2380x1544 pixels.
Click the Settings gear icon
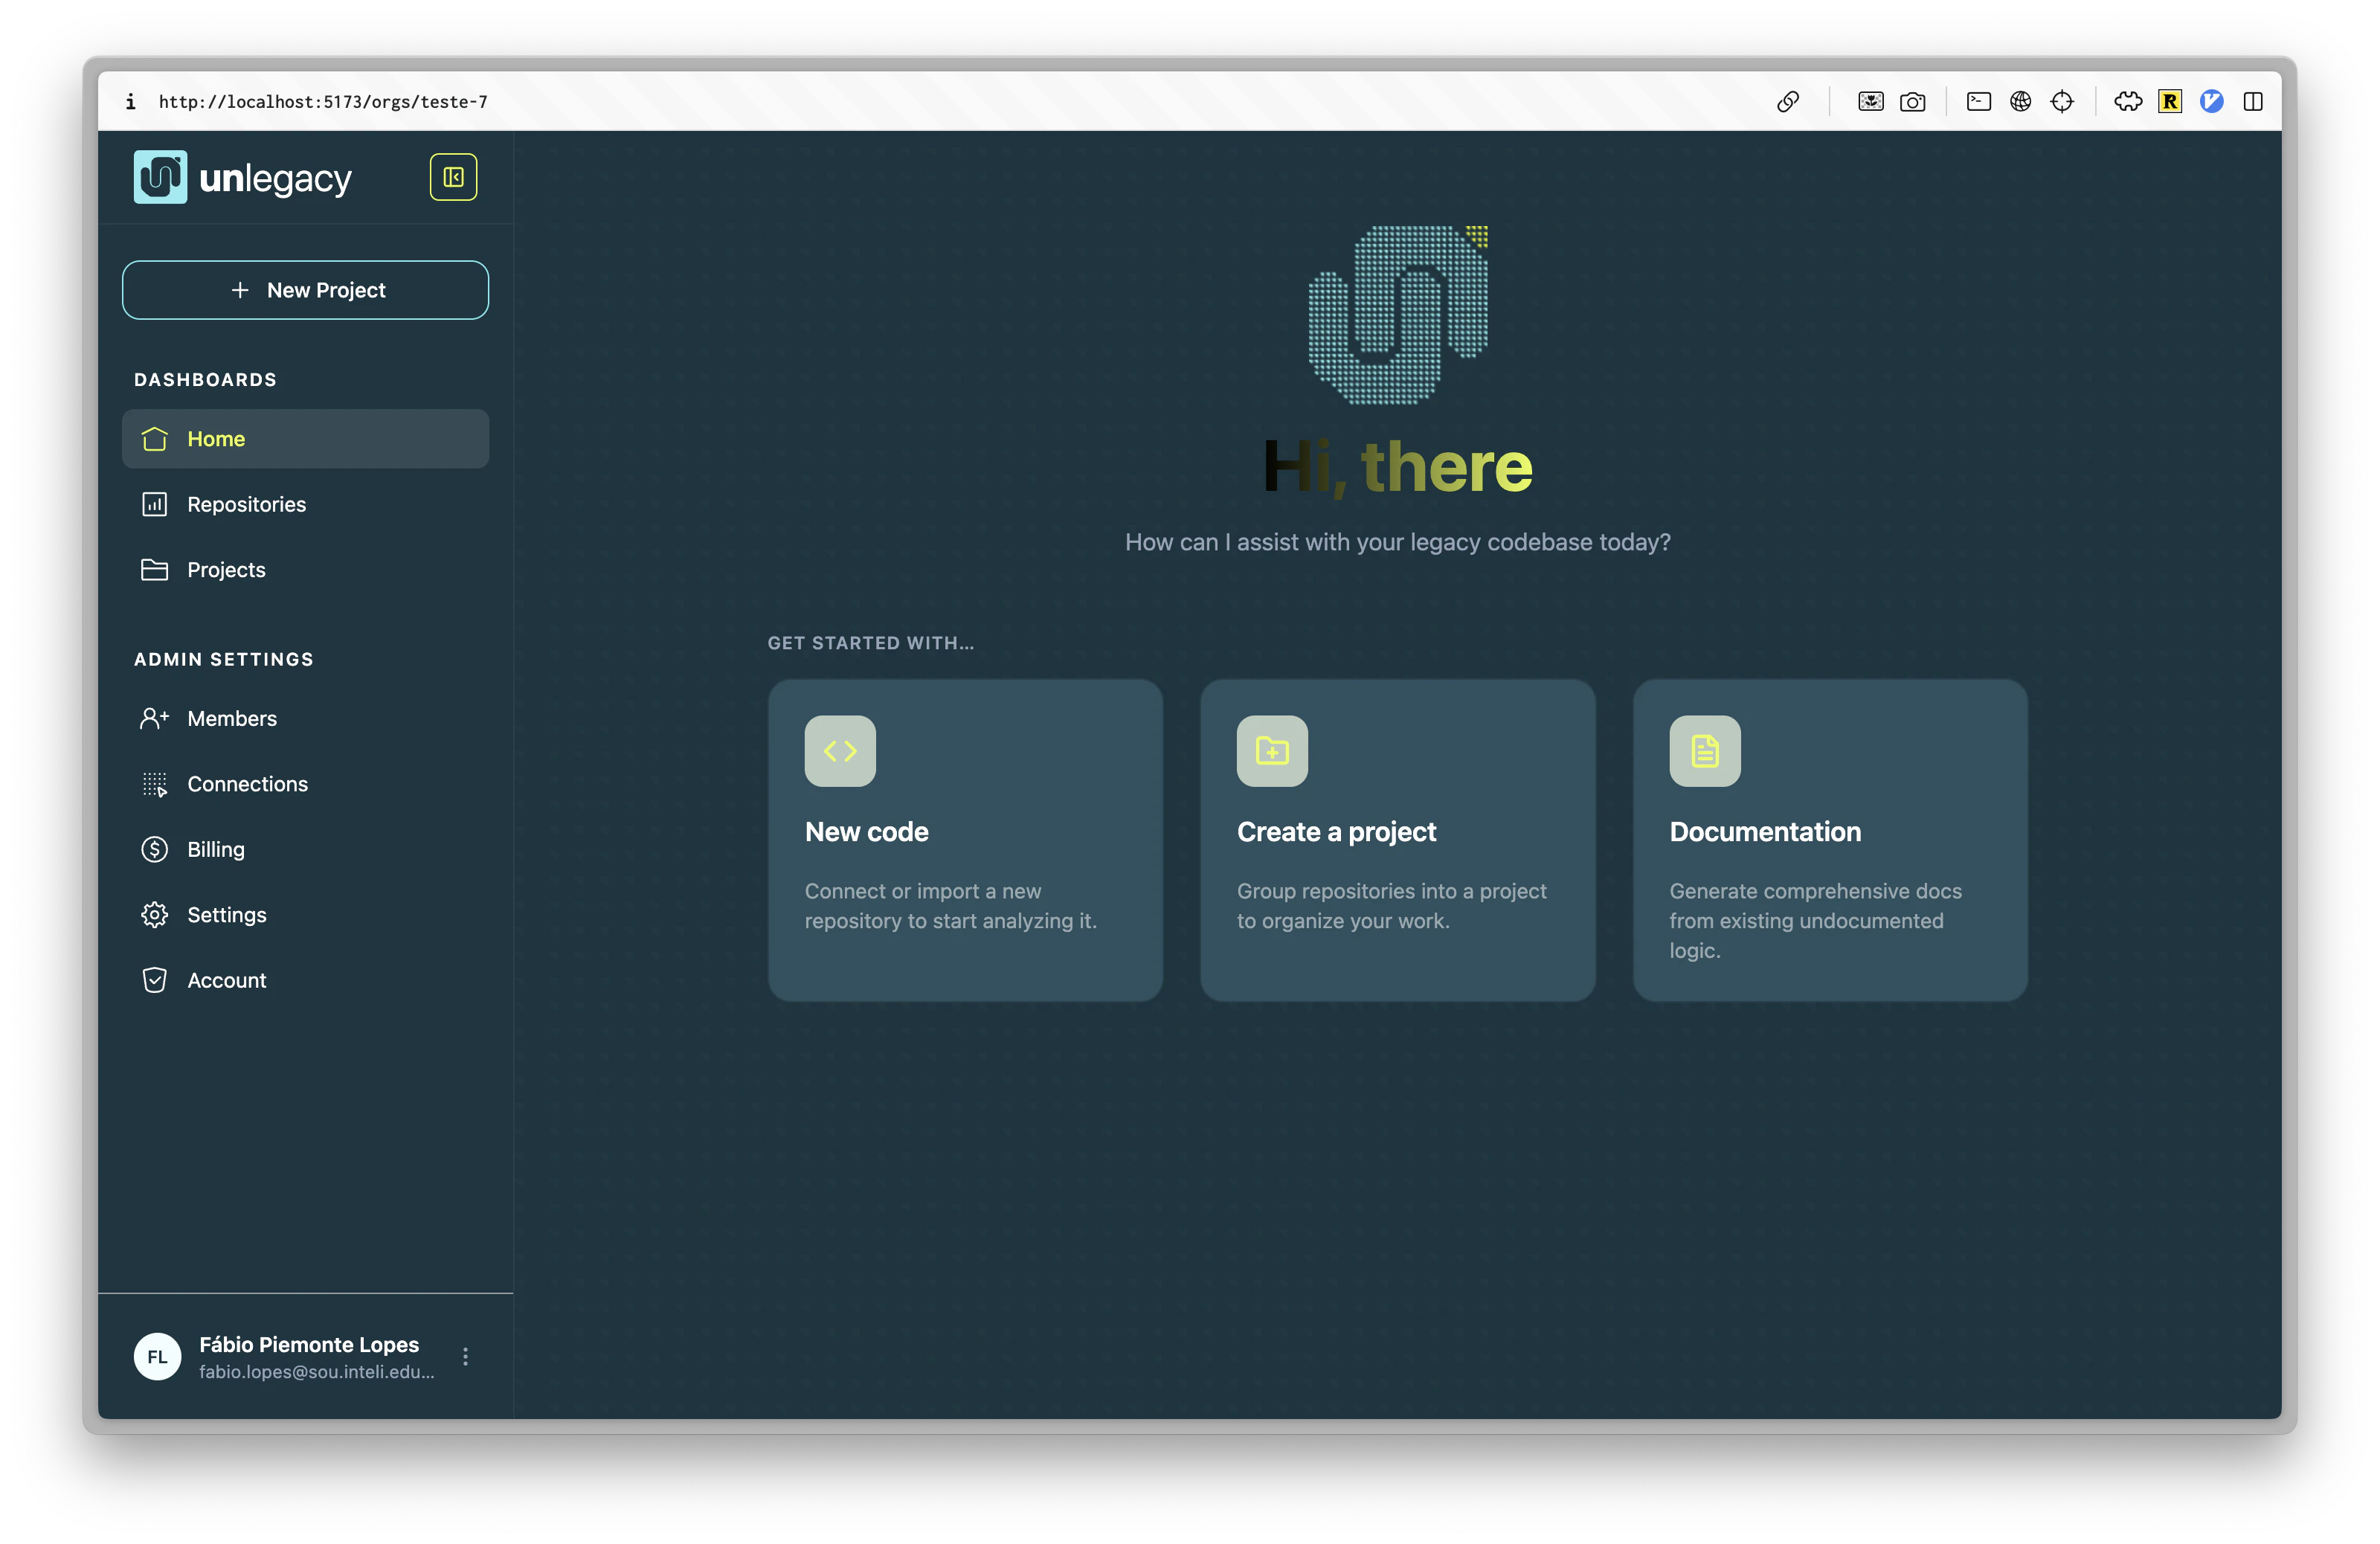[155, 914]
